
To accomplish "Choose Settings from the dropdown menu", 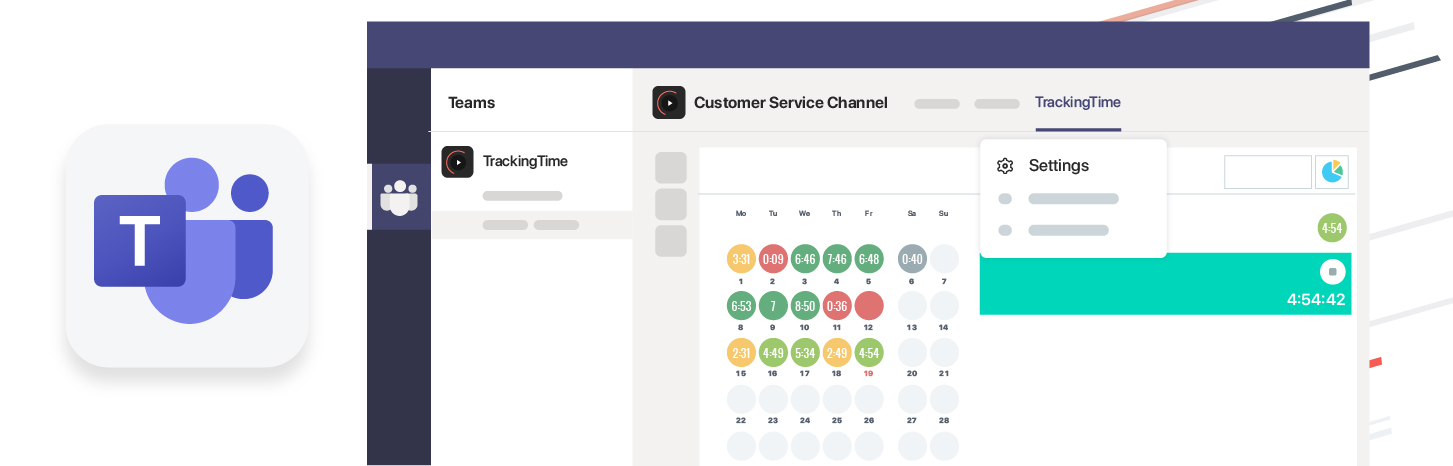I will pyautogui.click(x=1058, y=166).
